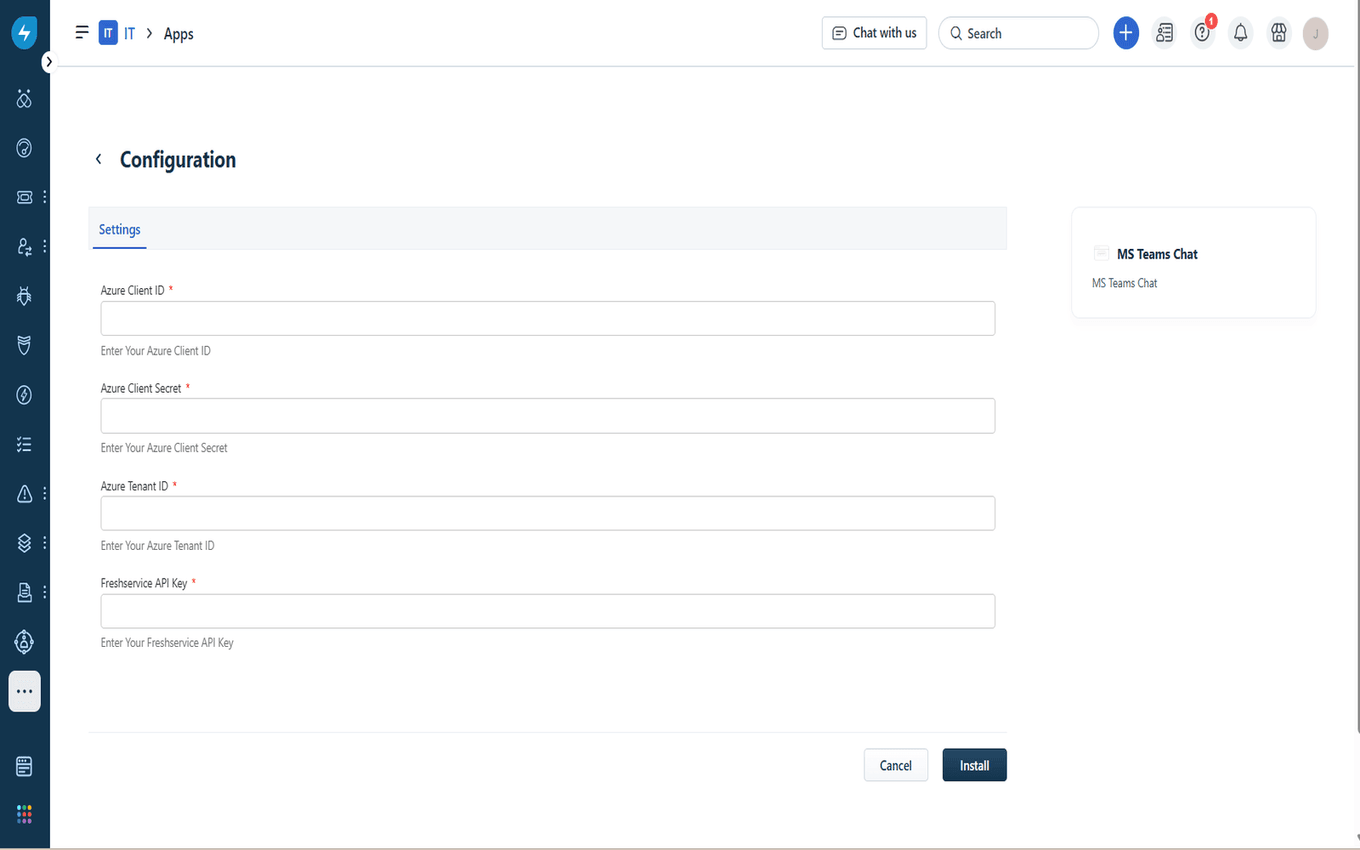Open the Changes person-arrows icon in sidebar
Screen dimensions: 1360x850
coord(25,246)
